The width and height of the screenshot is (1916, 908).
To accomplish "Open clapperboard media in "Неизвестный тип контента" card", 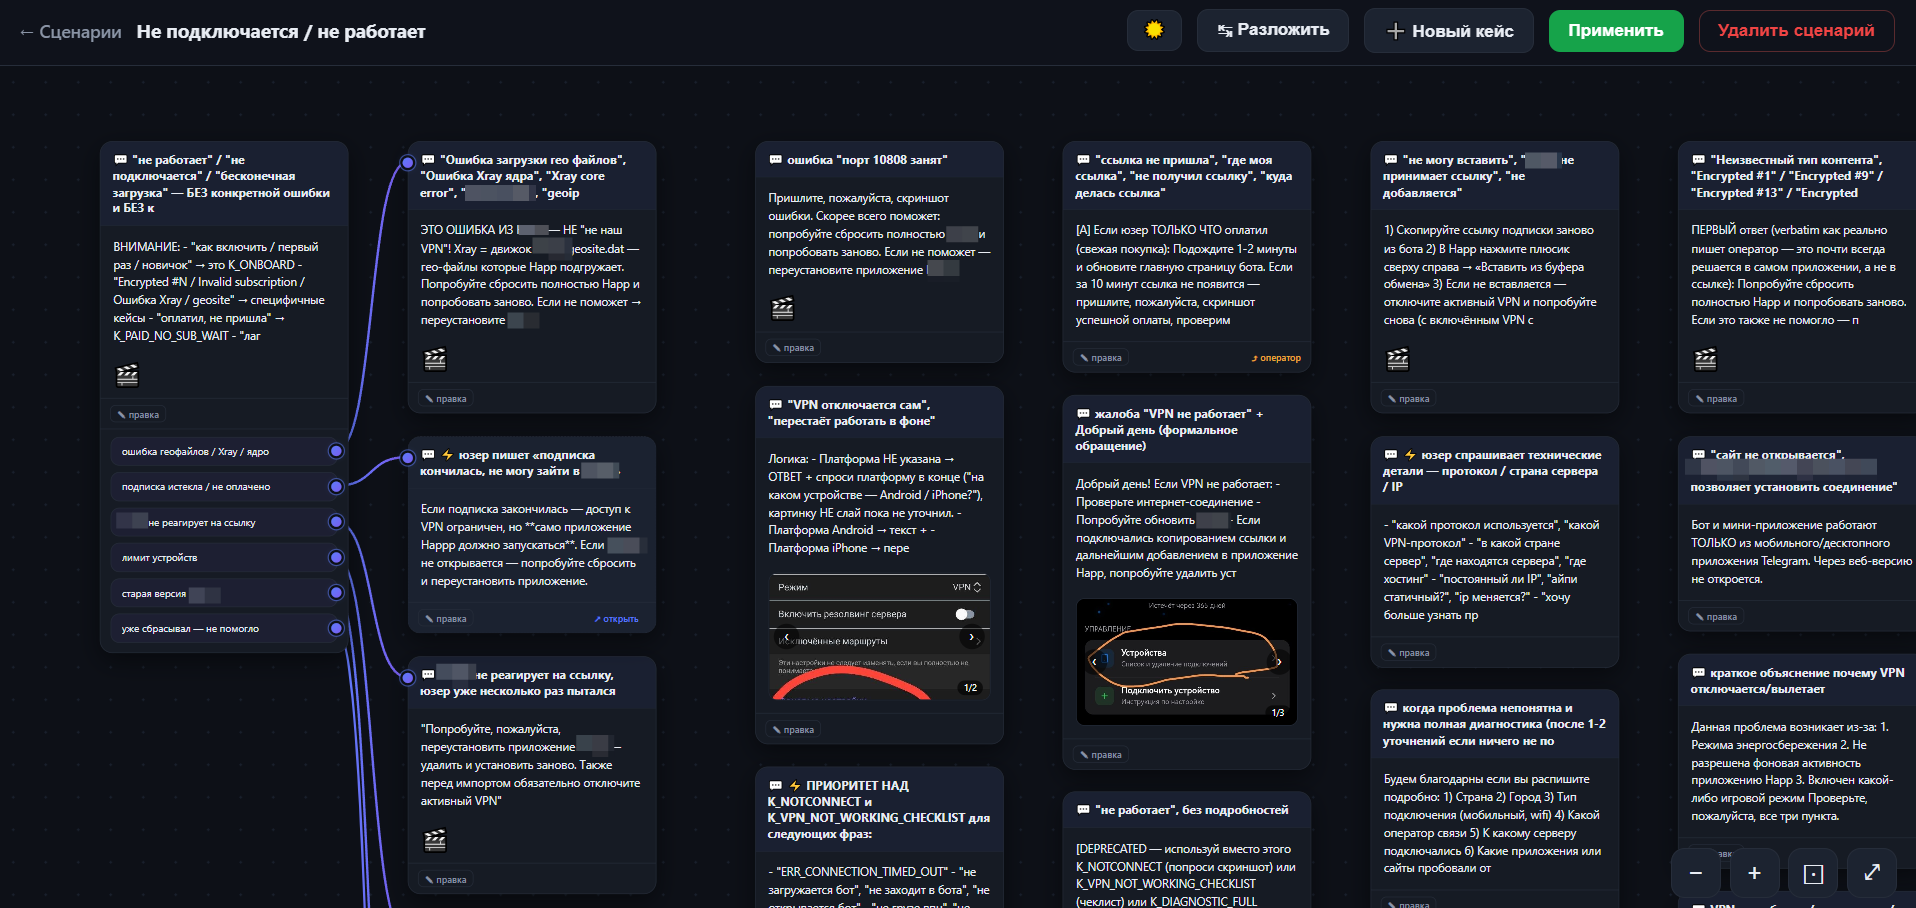I will click(x=1706, y=359).
